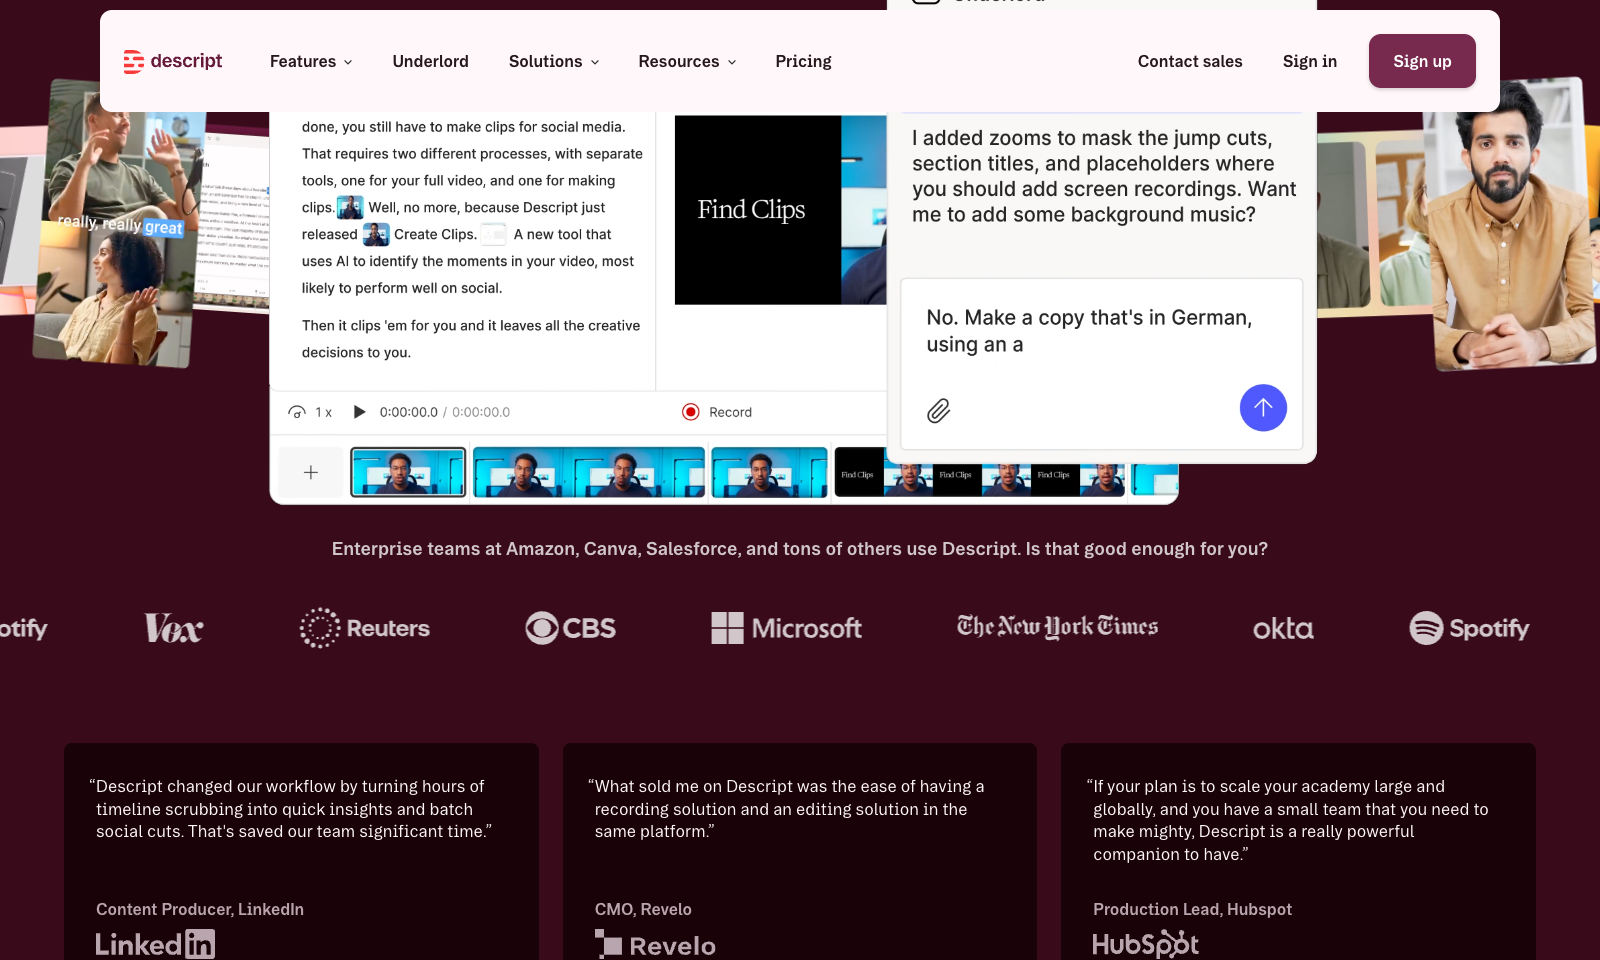Go to Underlord page
Screen dimensions: 1600x960
point(430,61)
